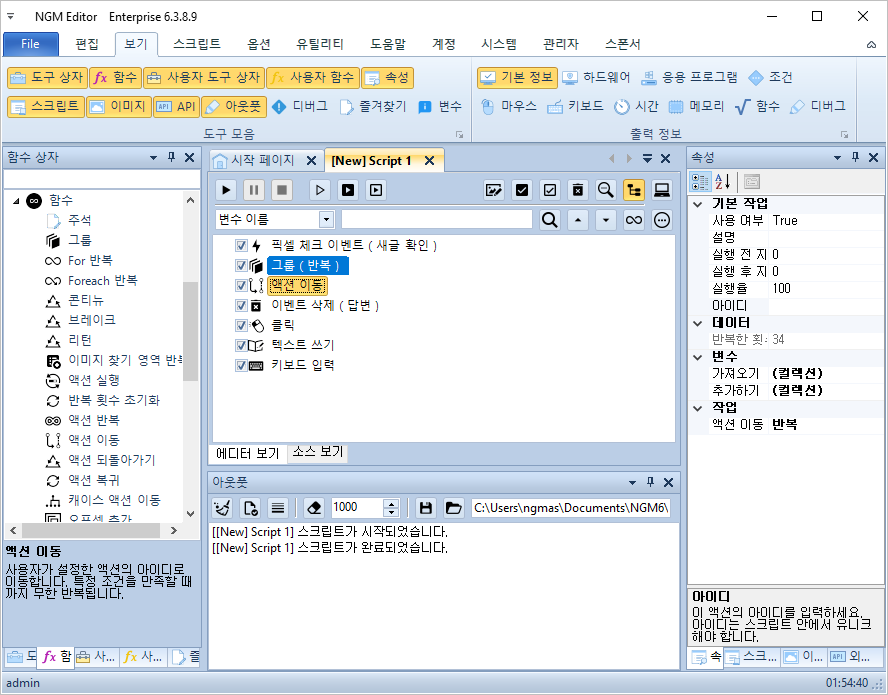
Task: Open the File menu
Action: [x=31, y=44]
